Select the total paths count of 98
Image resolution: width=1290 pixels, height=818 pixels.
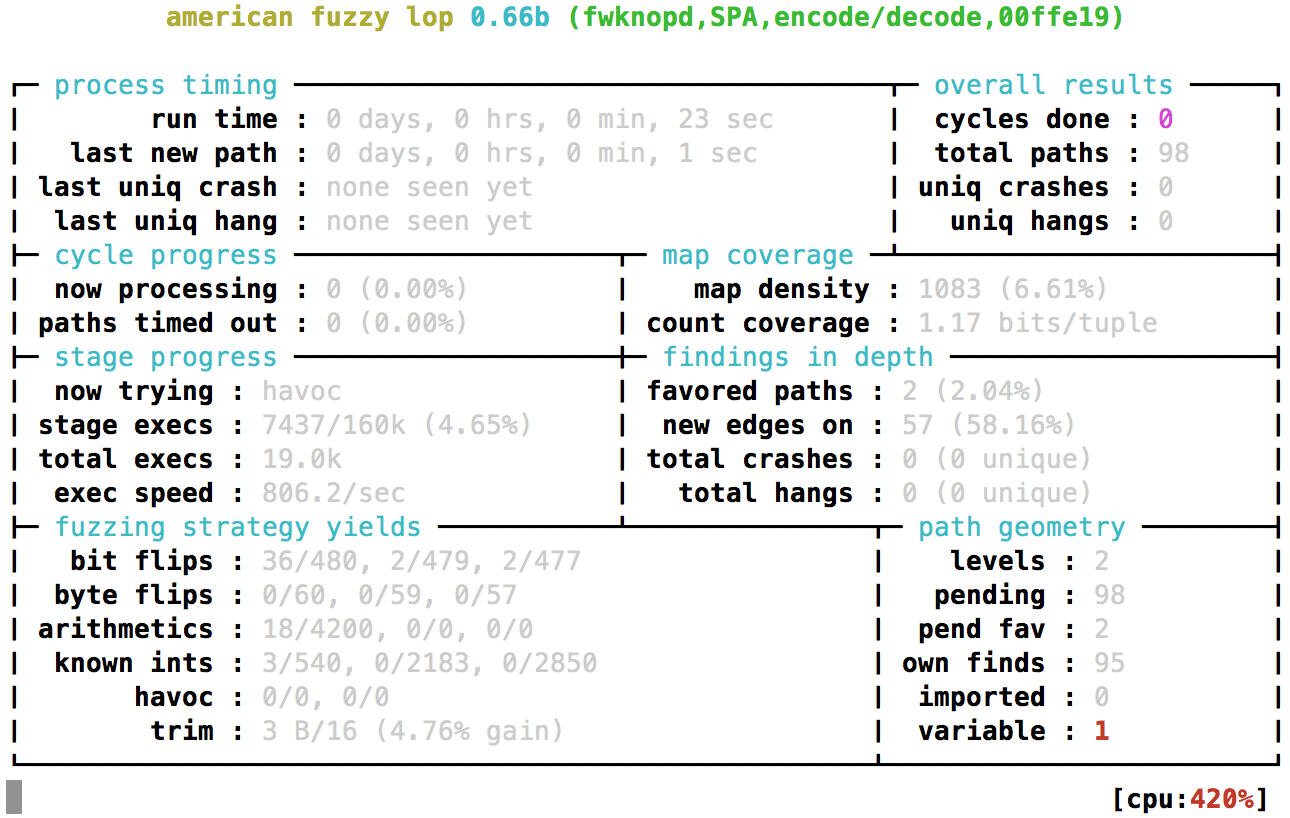pos(1171,152)
